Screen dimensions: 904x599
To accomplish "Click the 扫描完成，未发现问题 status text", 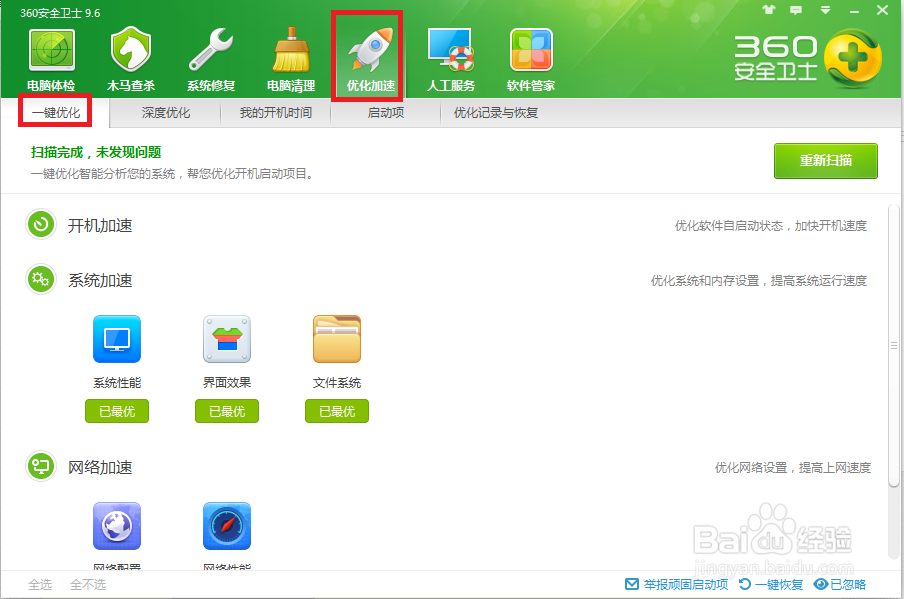I will [x=96, y=152].
